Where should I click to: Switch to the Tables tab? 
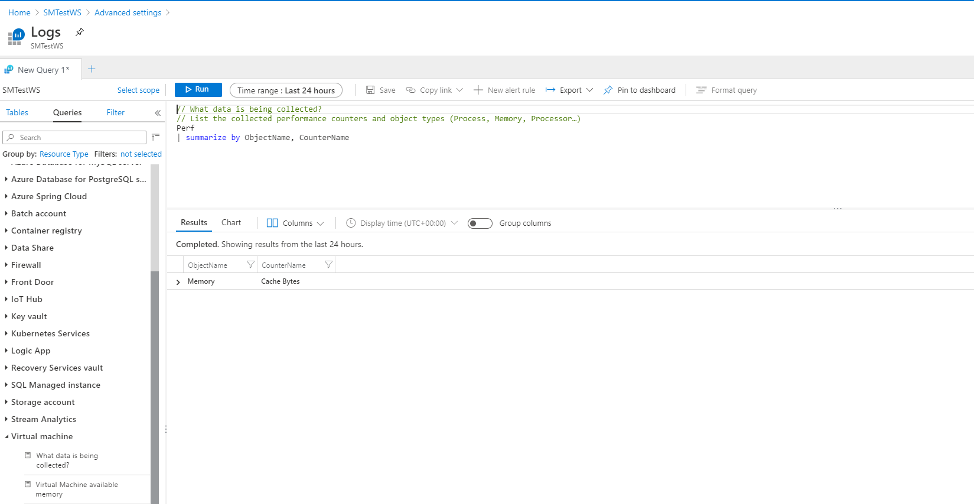(x=17, y=112)
